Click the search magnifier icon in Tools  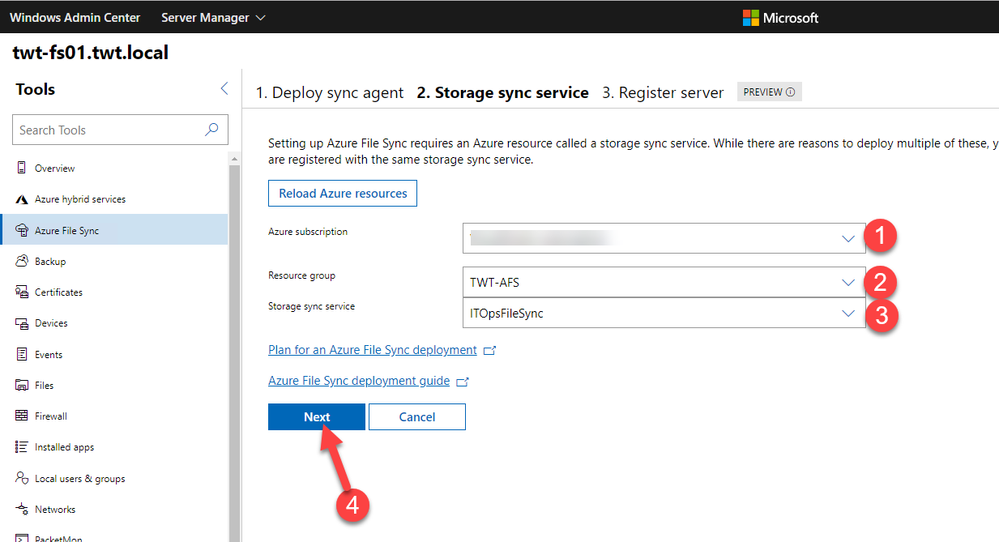point(212,129)
